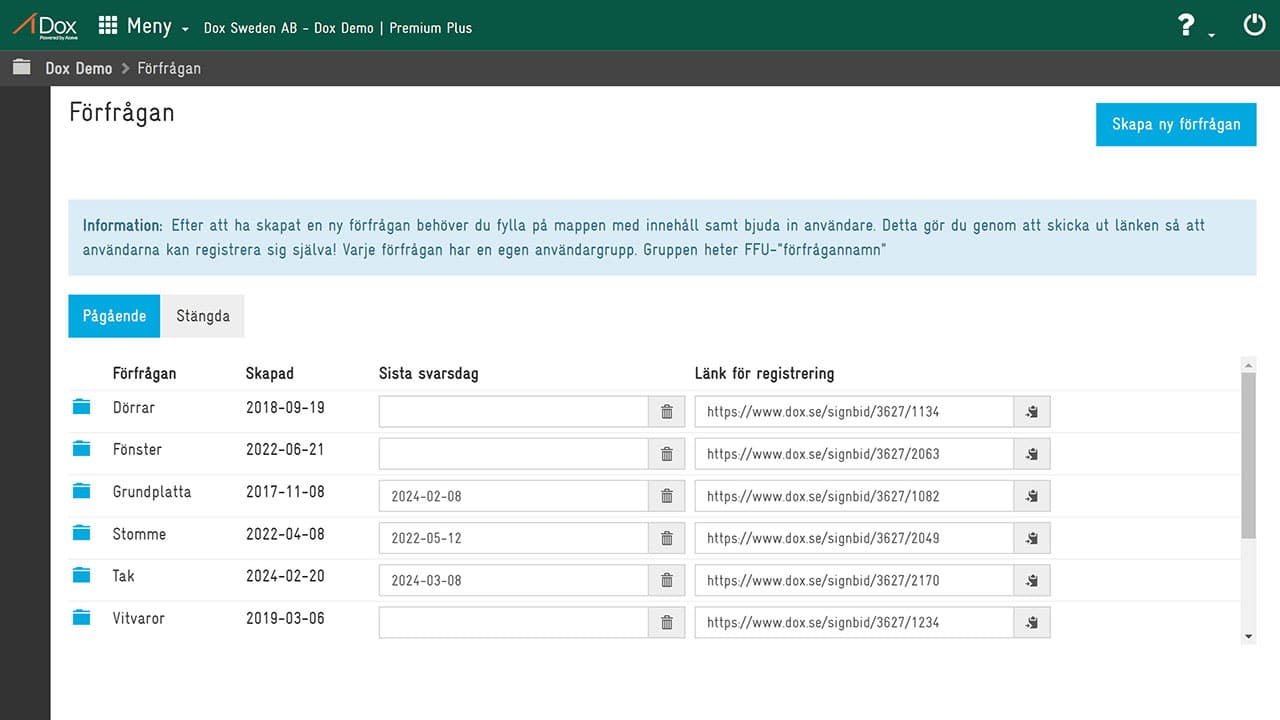
Task: Delete the Sista svarsdag date for Tak
Action: (x=667, y=580)
